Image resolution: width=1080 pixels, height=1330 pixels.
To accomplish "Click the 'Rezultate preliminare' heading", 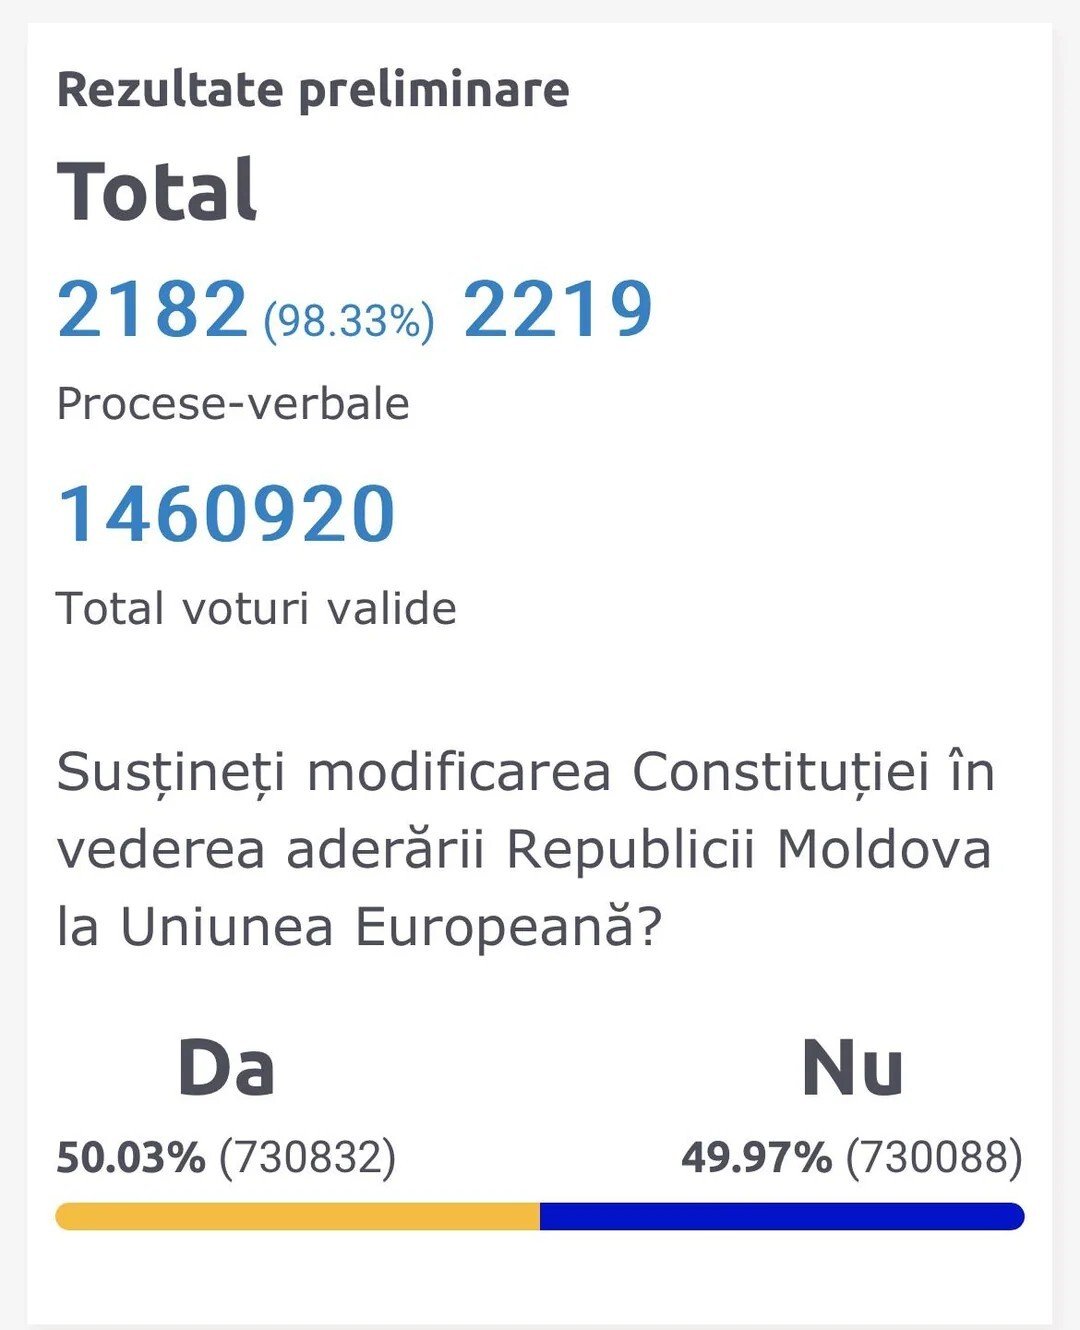I will tap(313, 89).
